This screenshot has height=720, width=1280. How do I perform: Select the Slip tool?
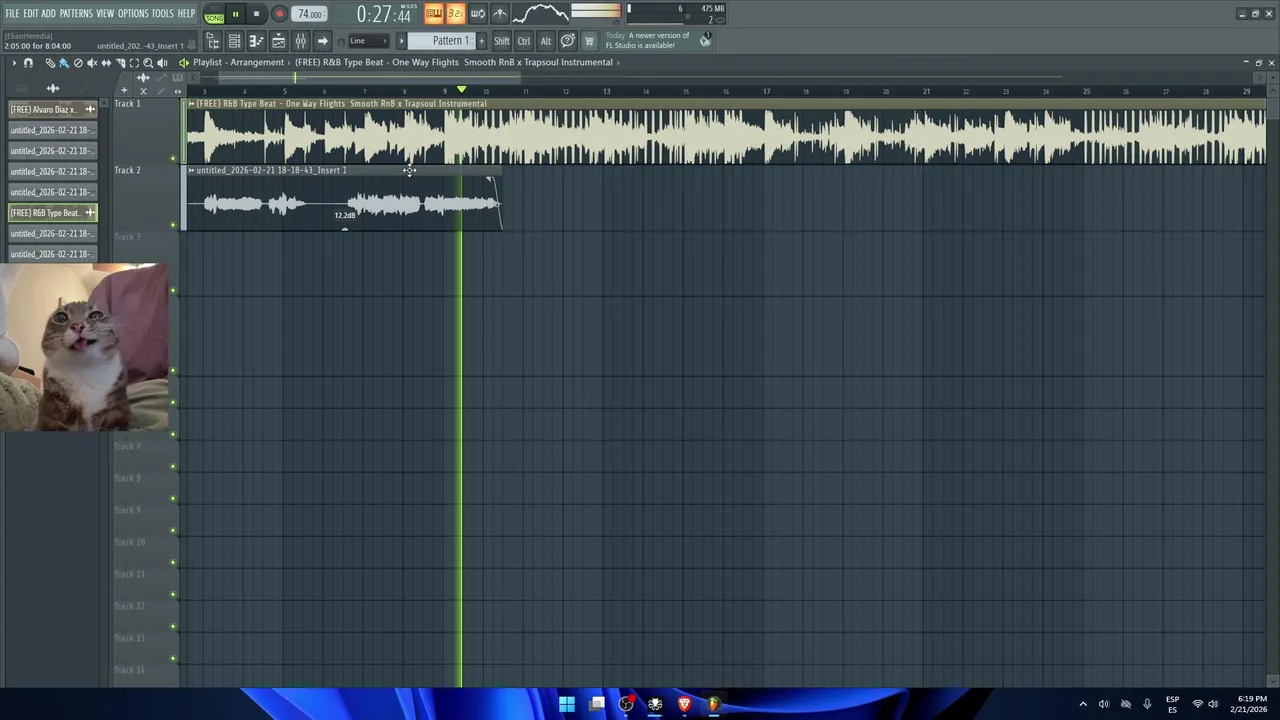point(106,63)
